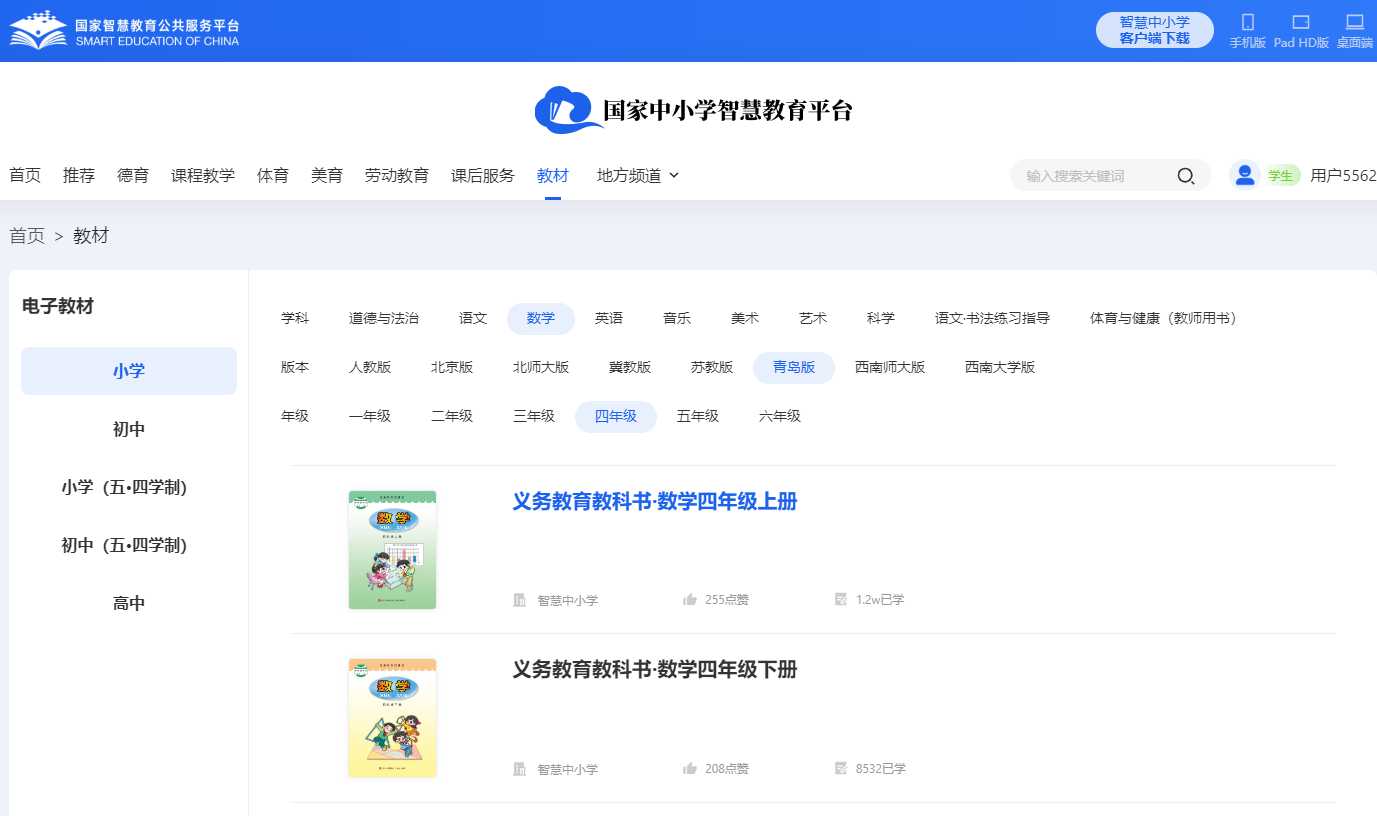Select the 四年级 grade filter
Image resolution: width=1377 pixels, height=816 pixels.
click(616, 416)
